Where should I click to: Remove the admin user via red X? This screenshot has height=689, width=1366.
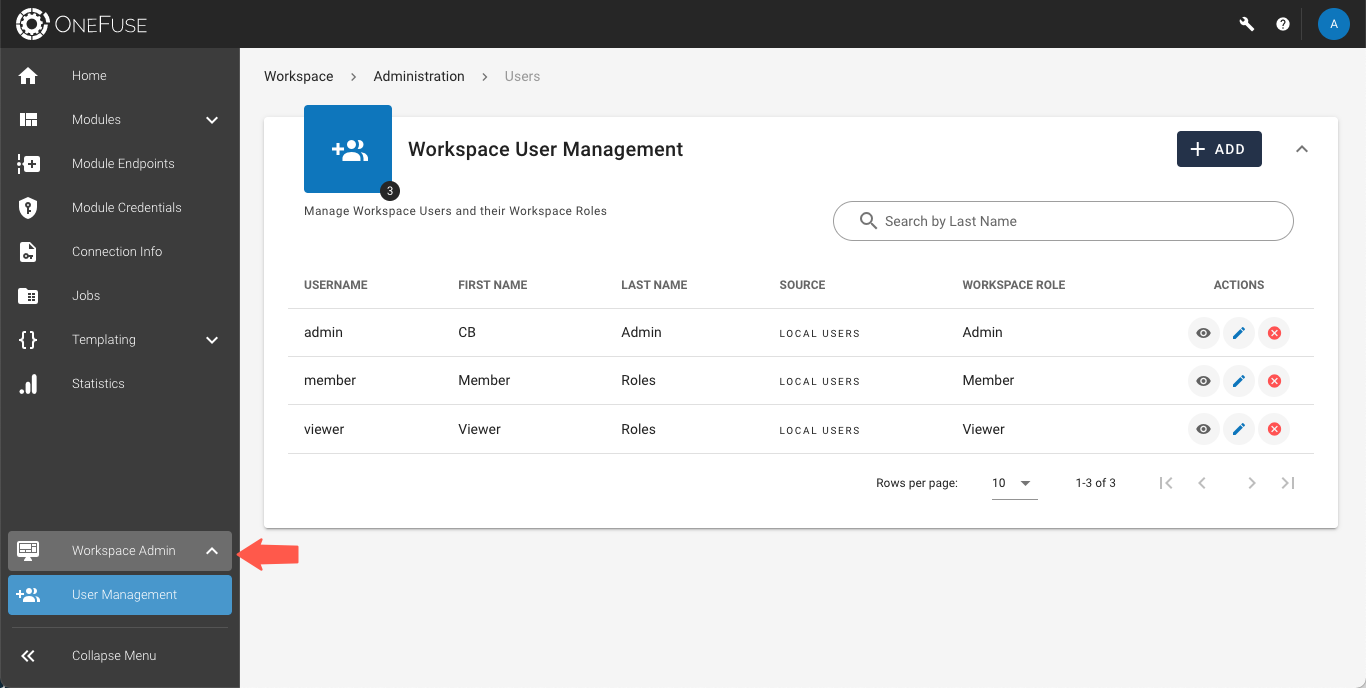click(1274, 333)
